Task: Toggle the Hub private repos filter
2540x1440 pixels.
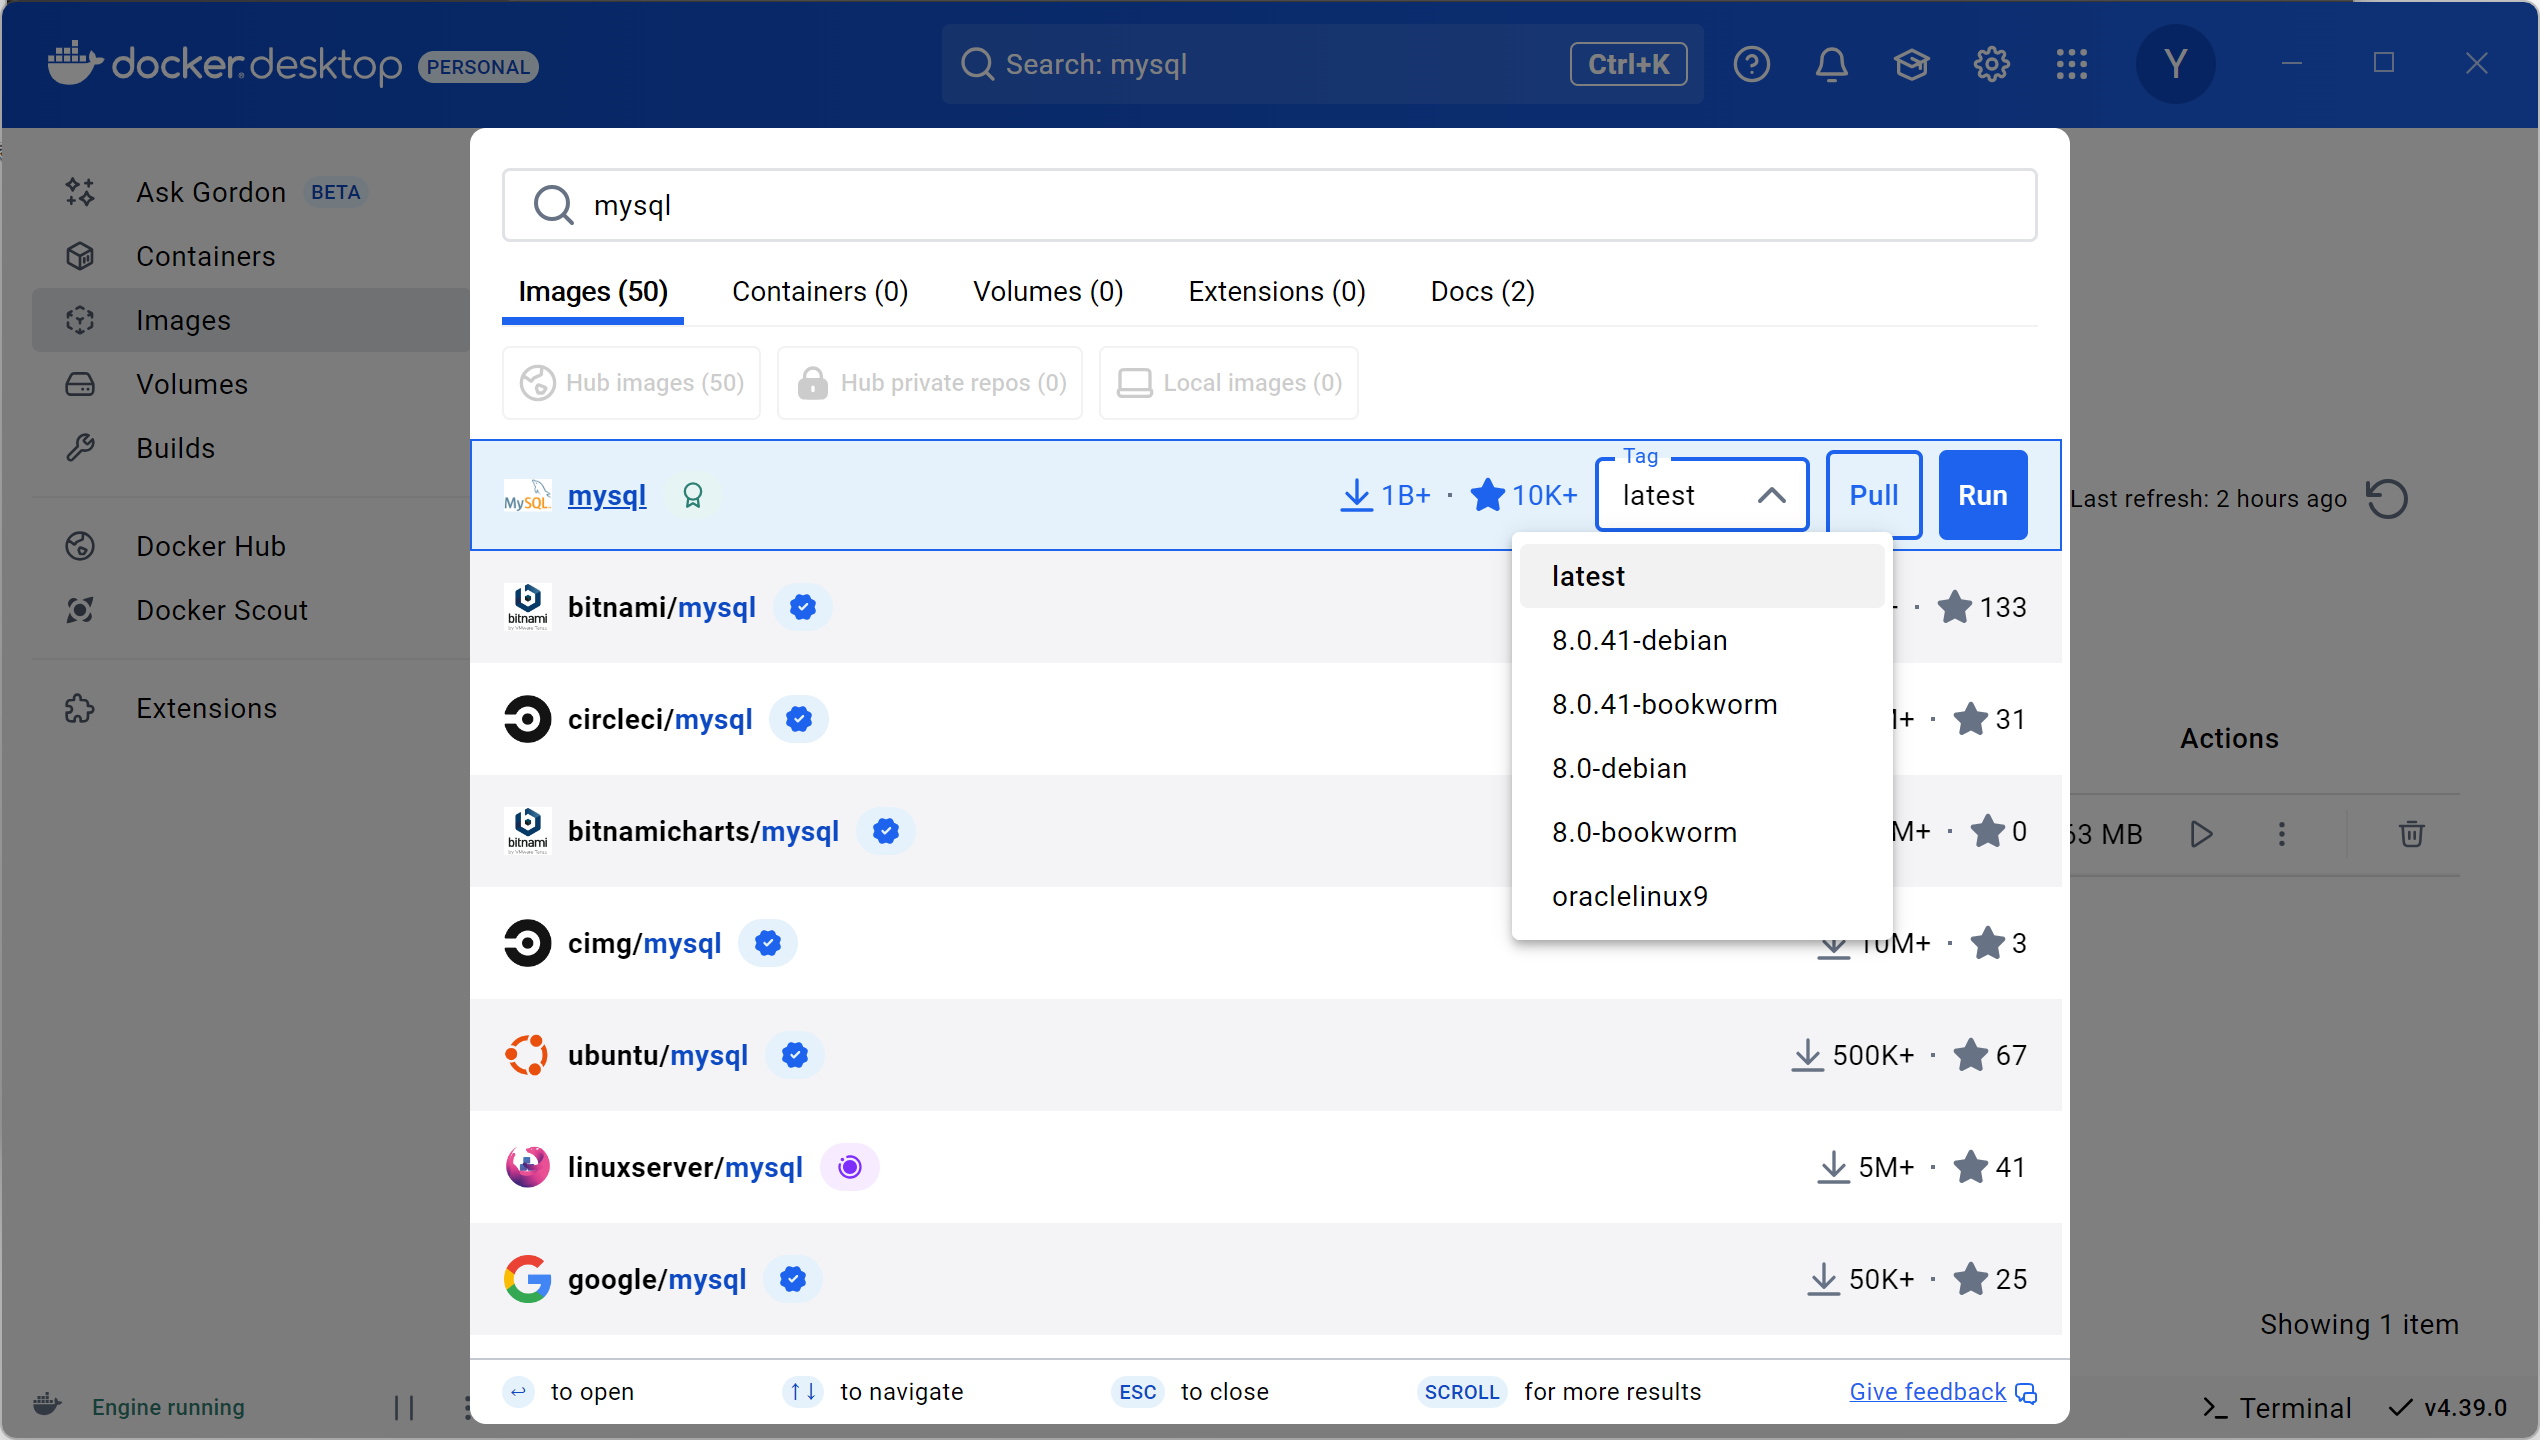Action: 930,383
